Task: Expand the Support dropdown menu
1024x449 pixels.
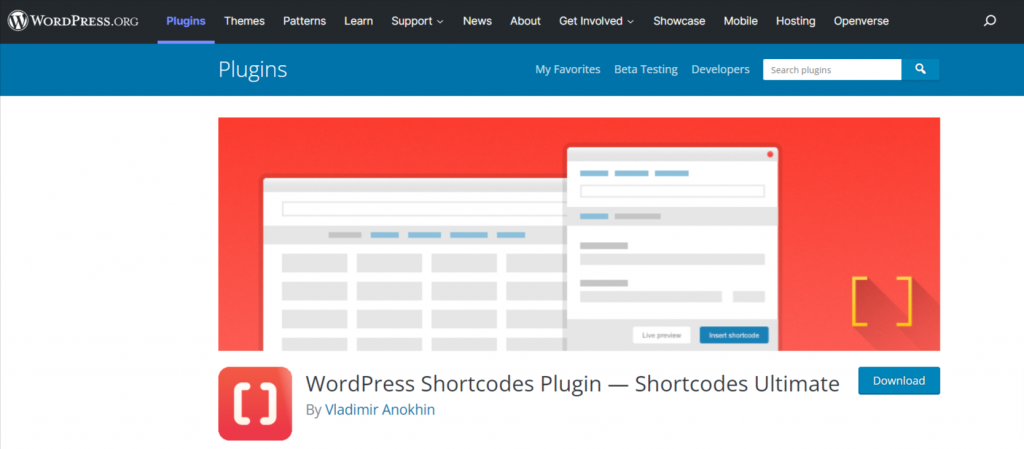Action: pyautogui.click(x=417, y=21)
